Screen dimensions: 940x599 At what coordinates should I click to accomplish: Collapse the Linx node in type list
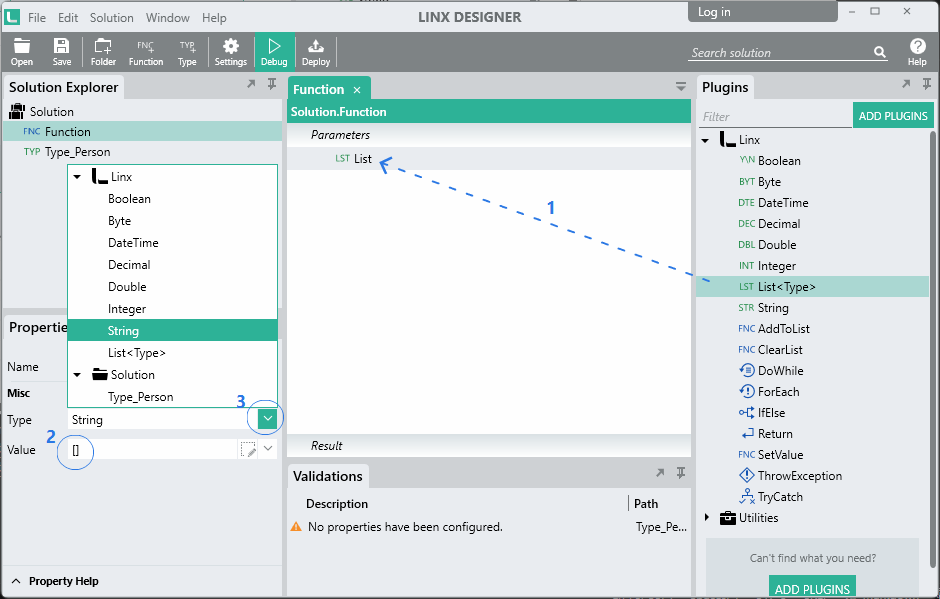77,177
